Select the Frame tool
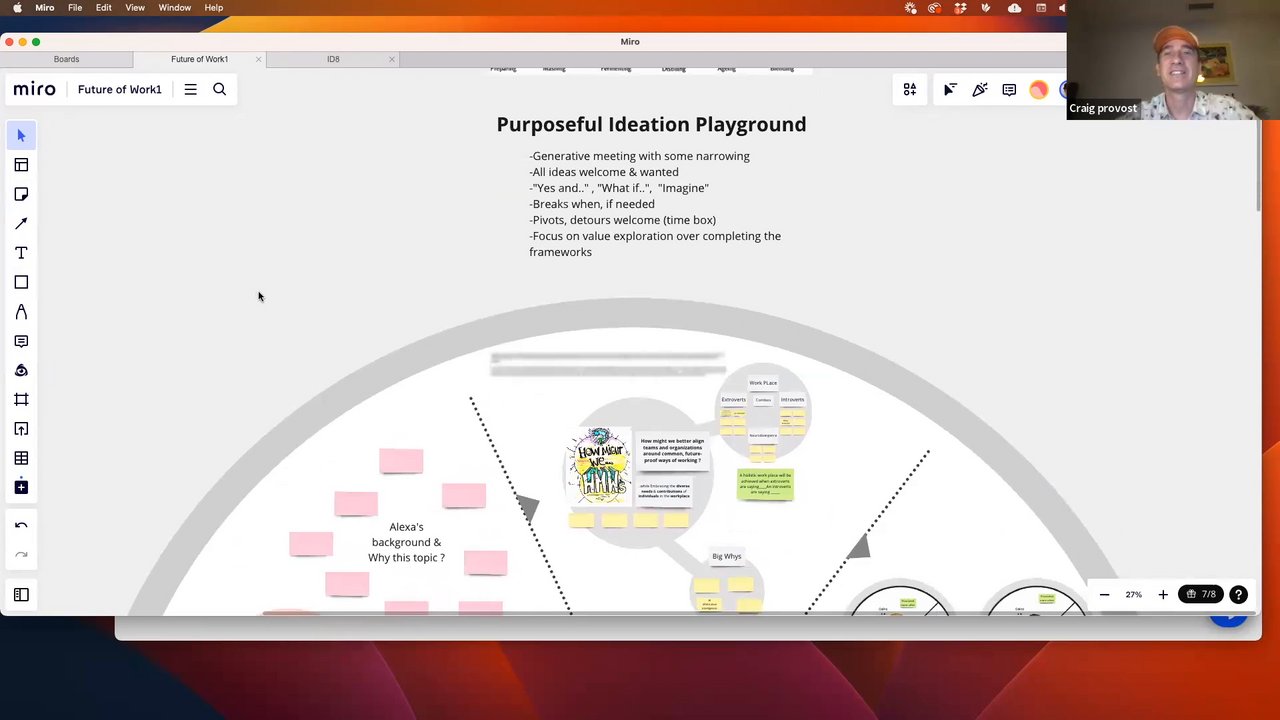Viewport: 1280px width, 720px height. tap(21, 399)
